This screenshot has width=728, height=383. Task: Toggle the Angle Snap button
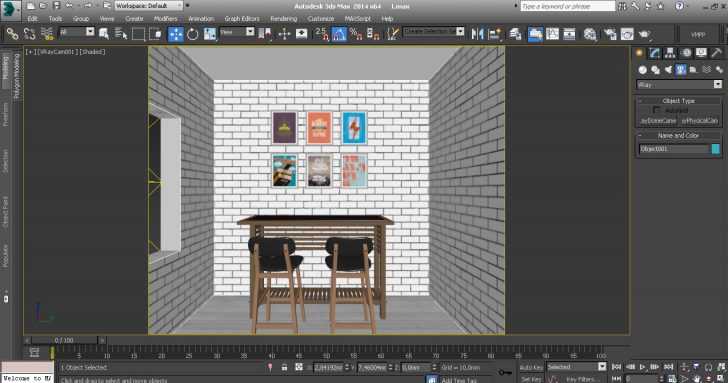click(x=339, y=33)
